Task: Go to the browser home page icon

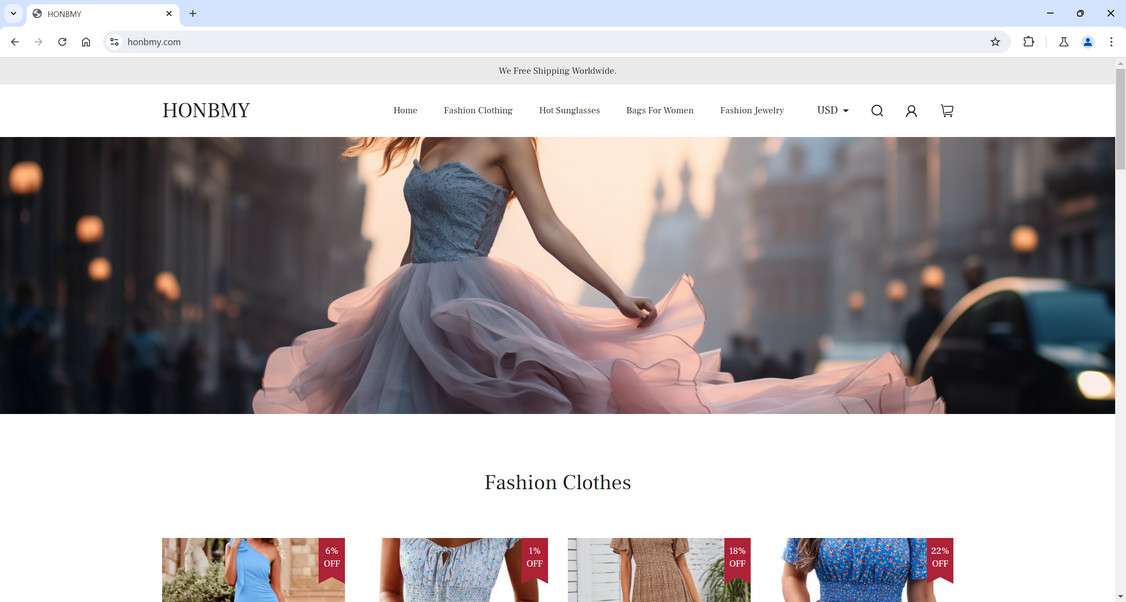Action: [x=86, y=42]
